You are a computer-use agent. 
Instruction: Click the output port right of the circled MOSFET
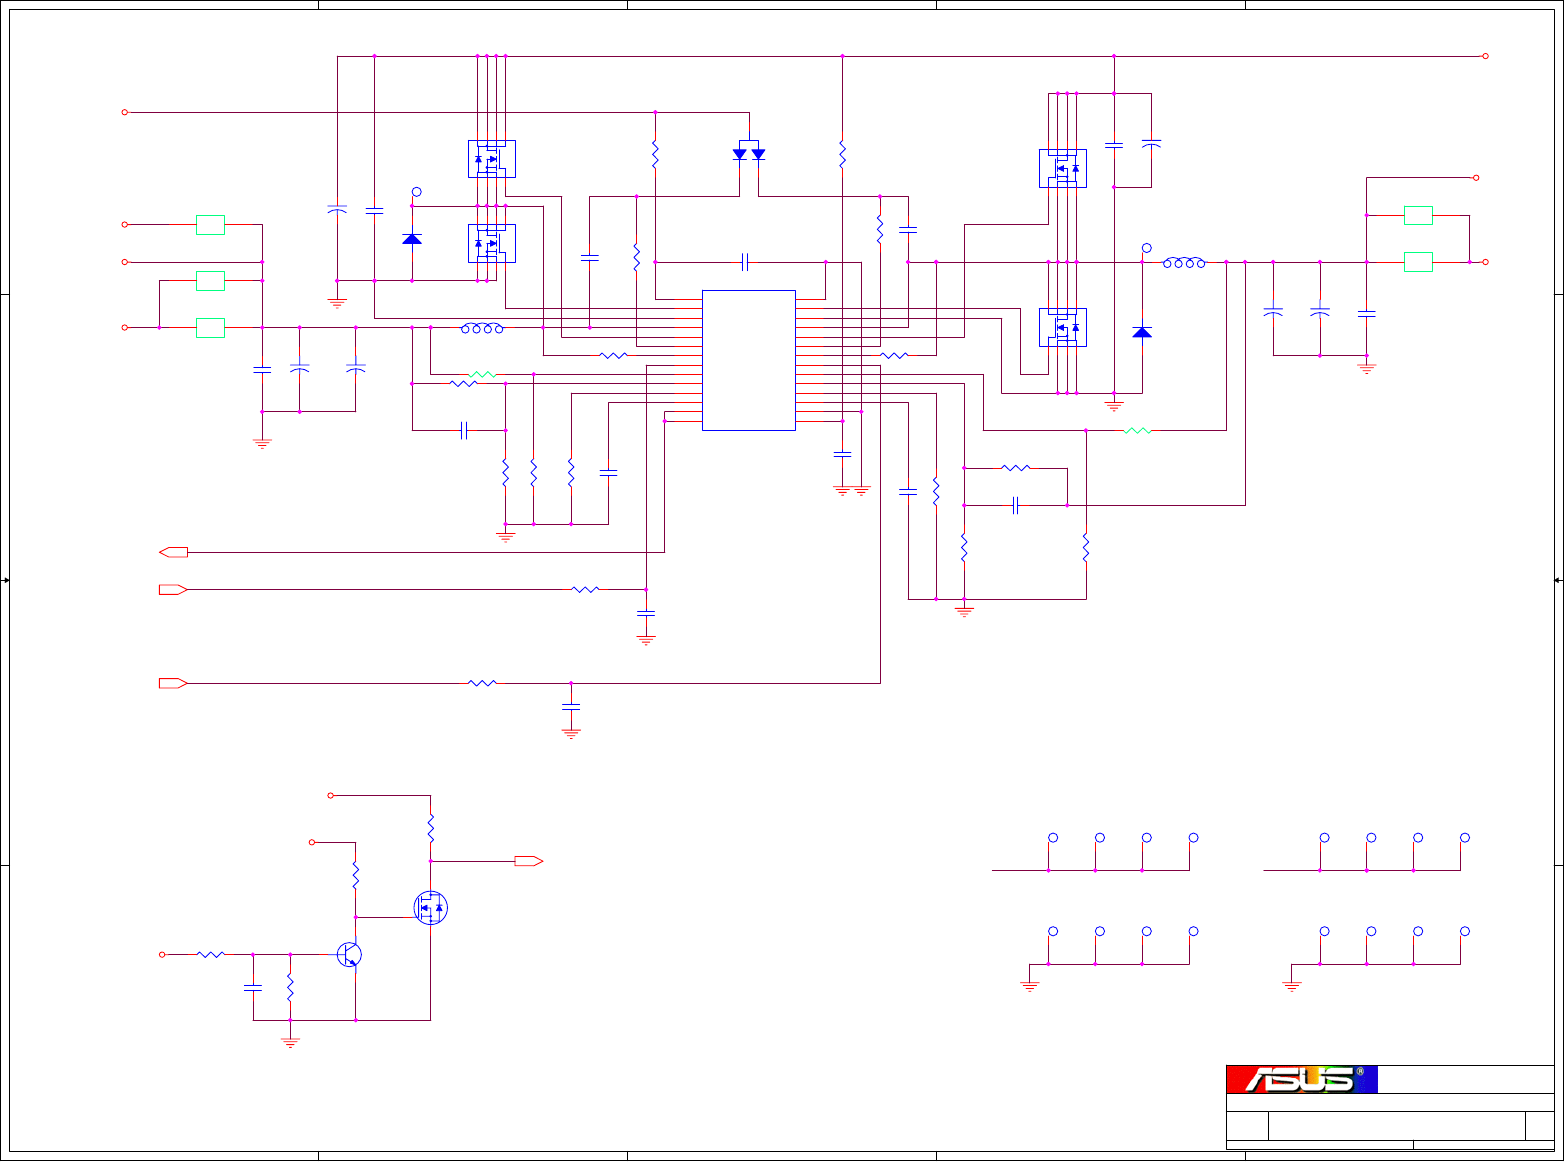529,861
